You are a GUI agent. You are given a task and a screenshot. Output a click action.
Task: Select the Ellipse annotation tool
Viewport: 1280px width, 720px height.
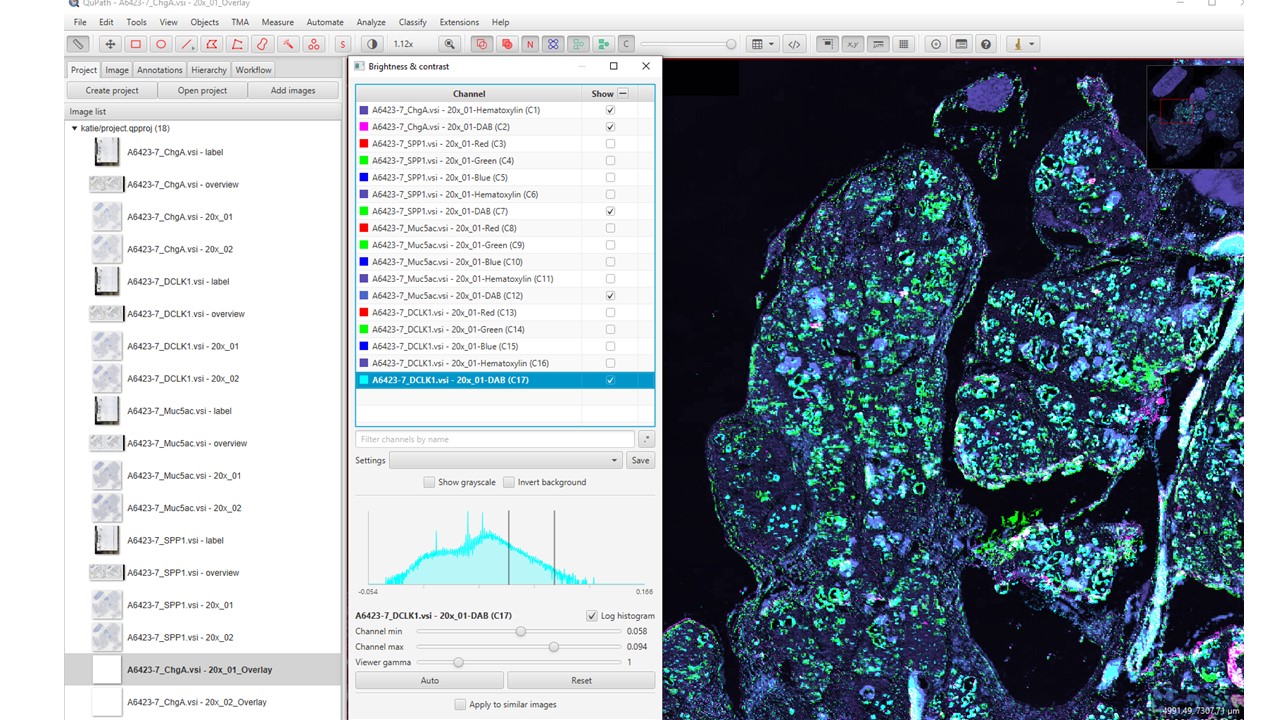(x=160, y=44)
